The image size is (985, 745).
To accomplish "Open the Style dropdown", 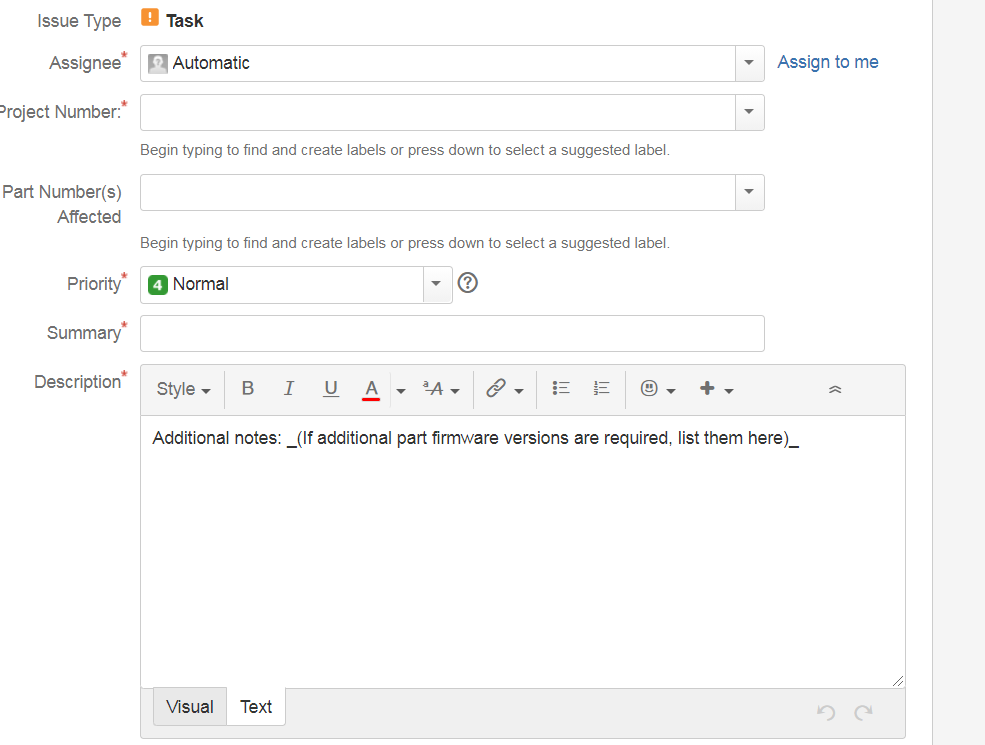I will click(x=183, y=389).
